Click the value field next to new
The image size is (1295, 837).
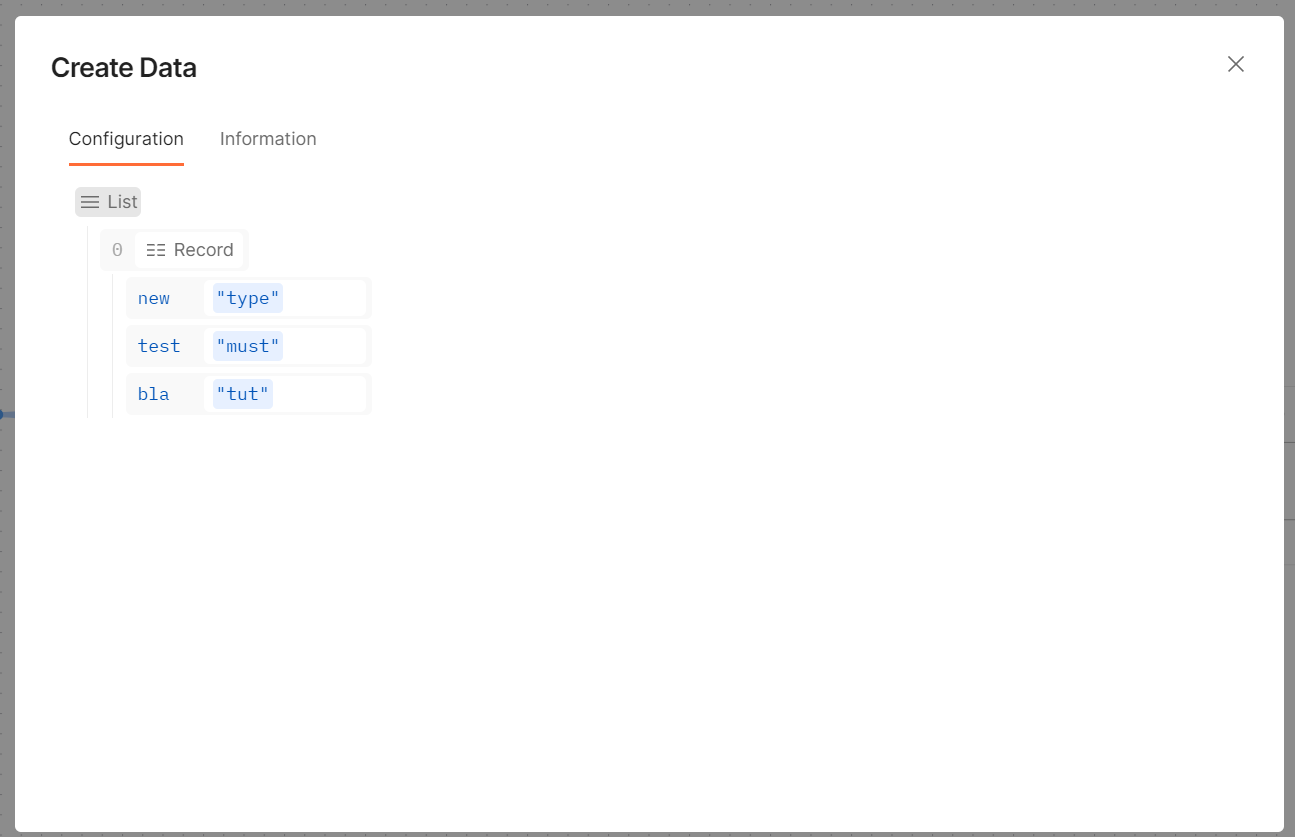pos(320,297)
